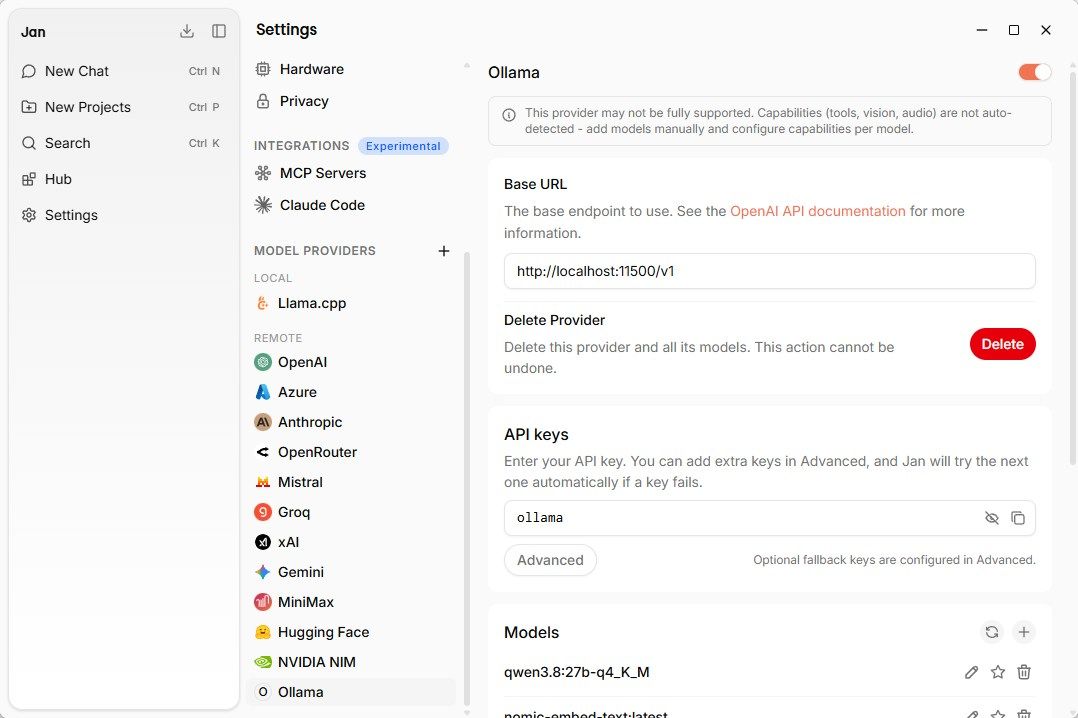Viewport: 1078px width, 718px height.
Task: Select the Mistral provider
Action: [x=351, y=482]
